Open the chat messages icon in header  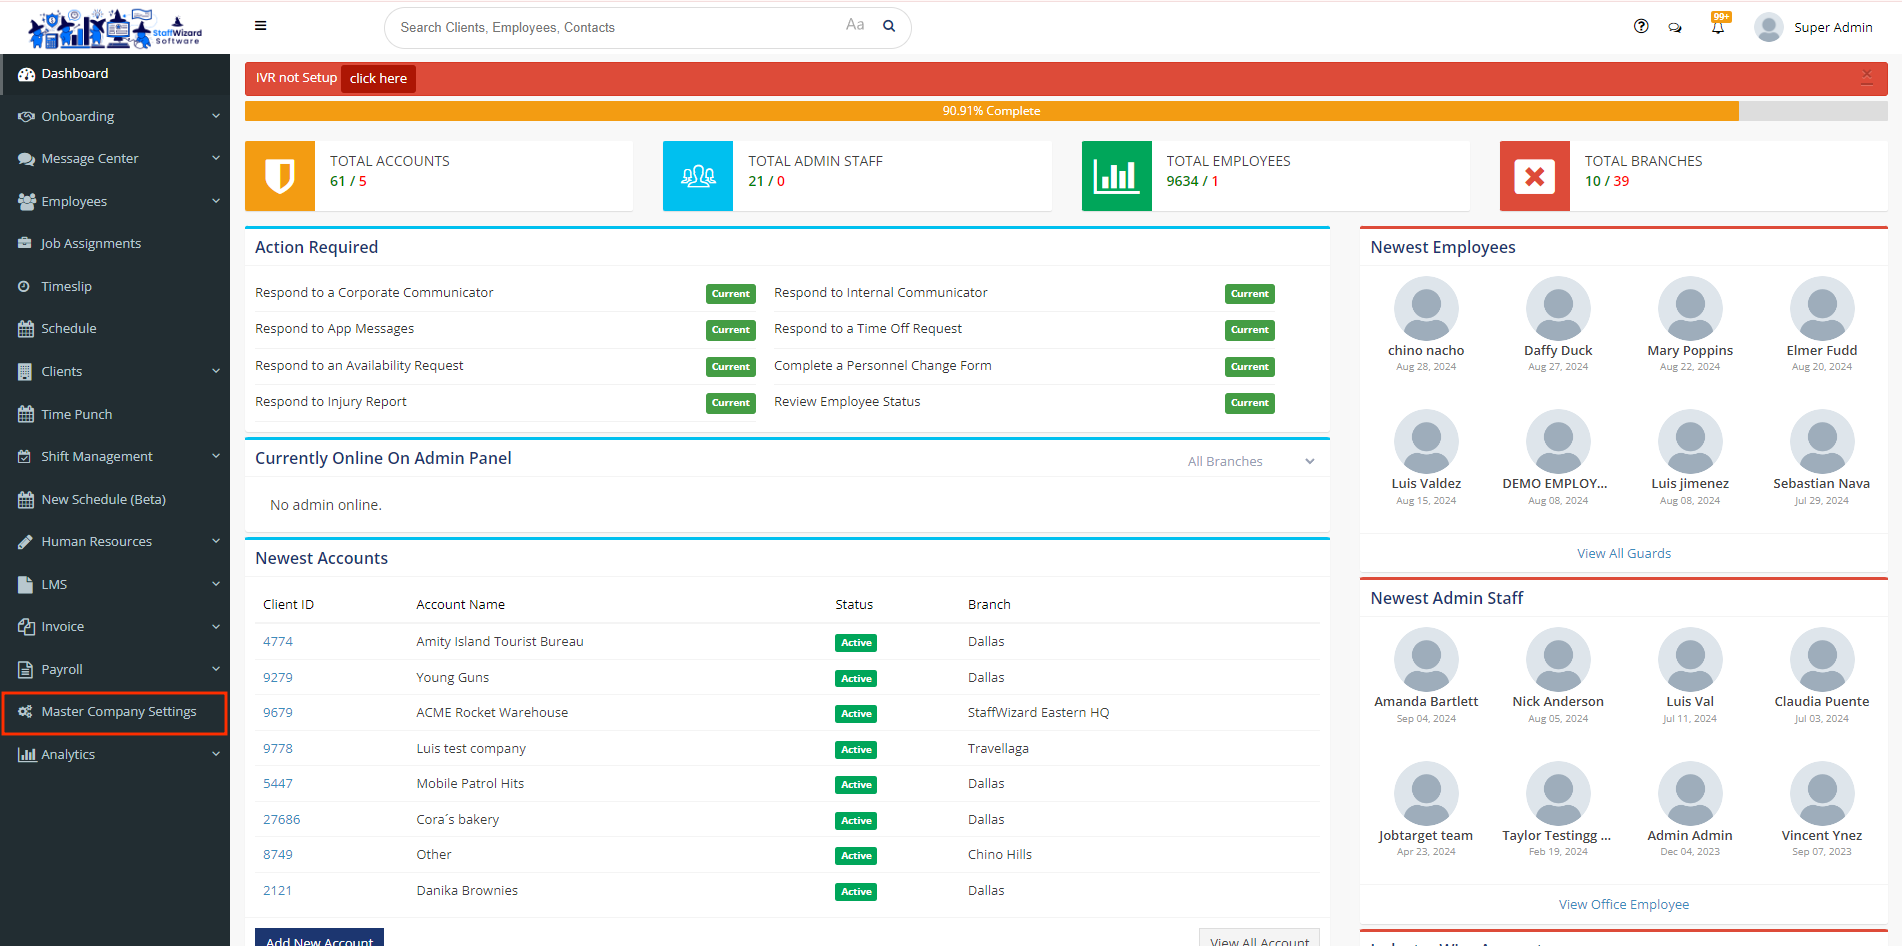coord(1675,28)
